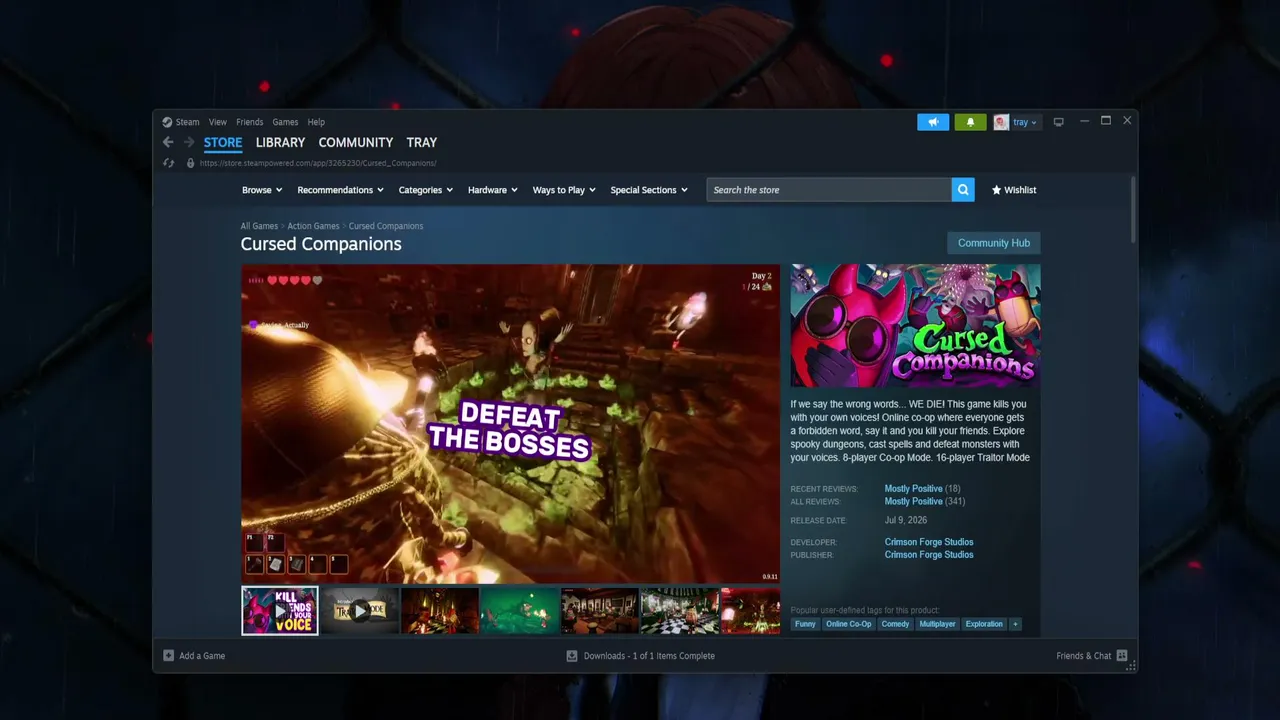Click the All Games breadcrumb link
Image resolution: width=1280 pixels, height=720 pixels.
259,226
